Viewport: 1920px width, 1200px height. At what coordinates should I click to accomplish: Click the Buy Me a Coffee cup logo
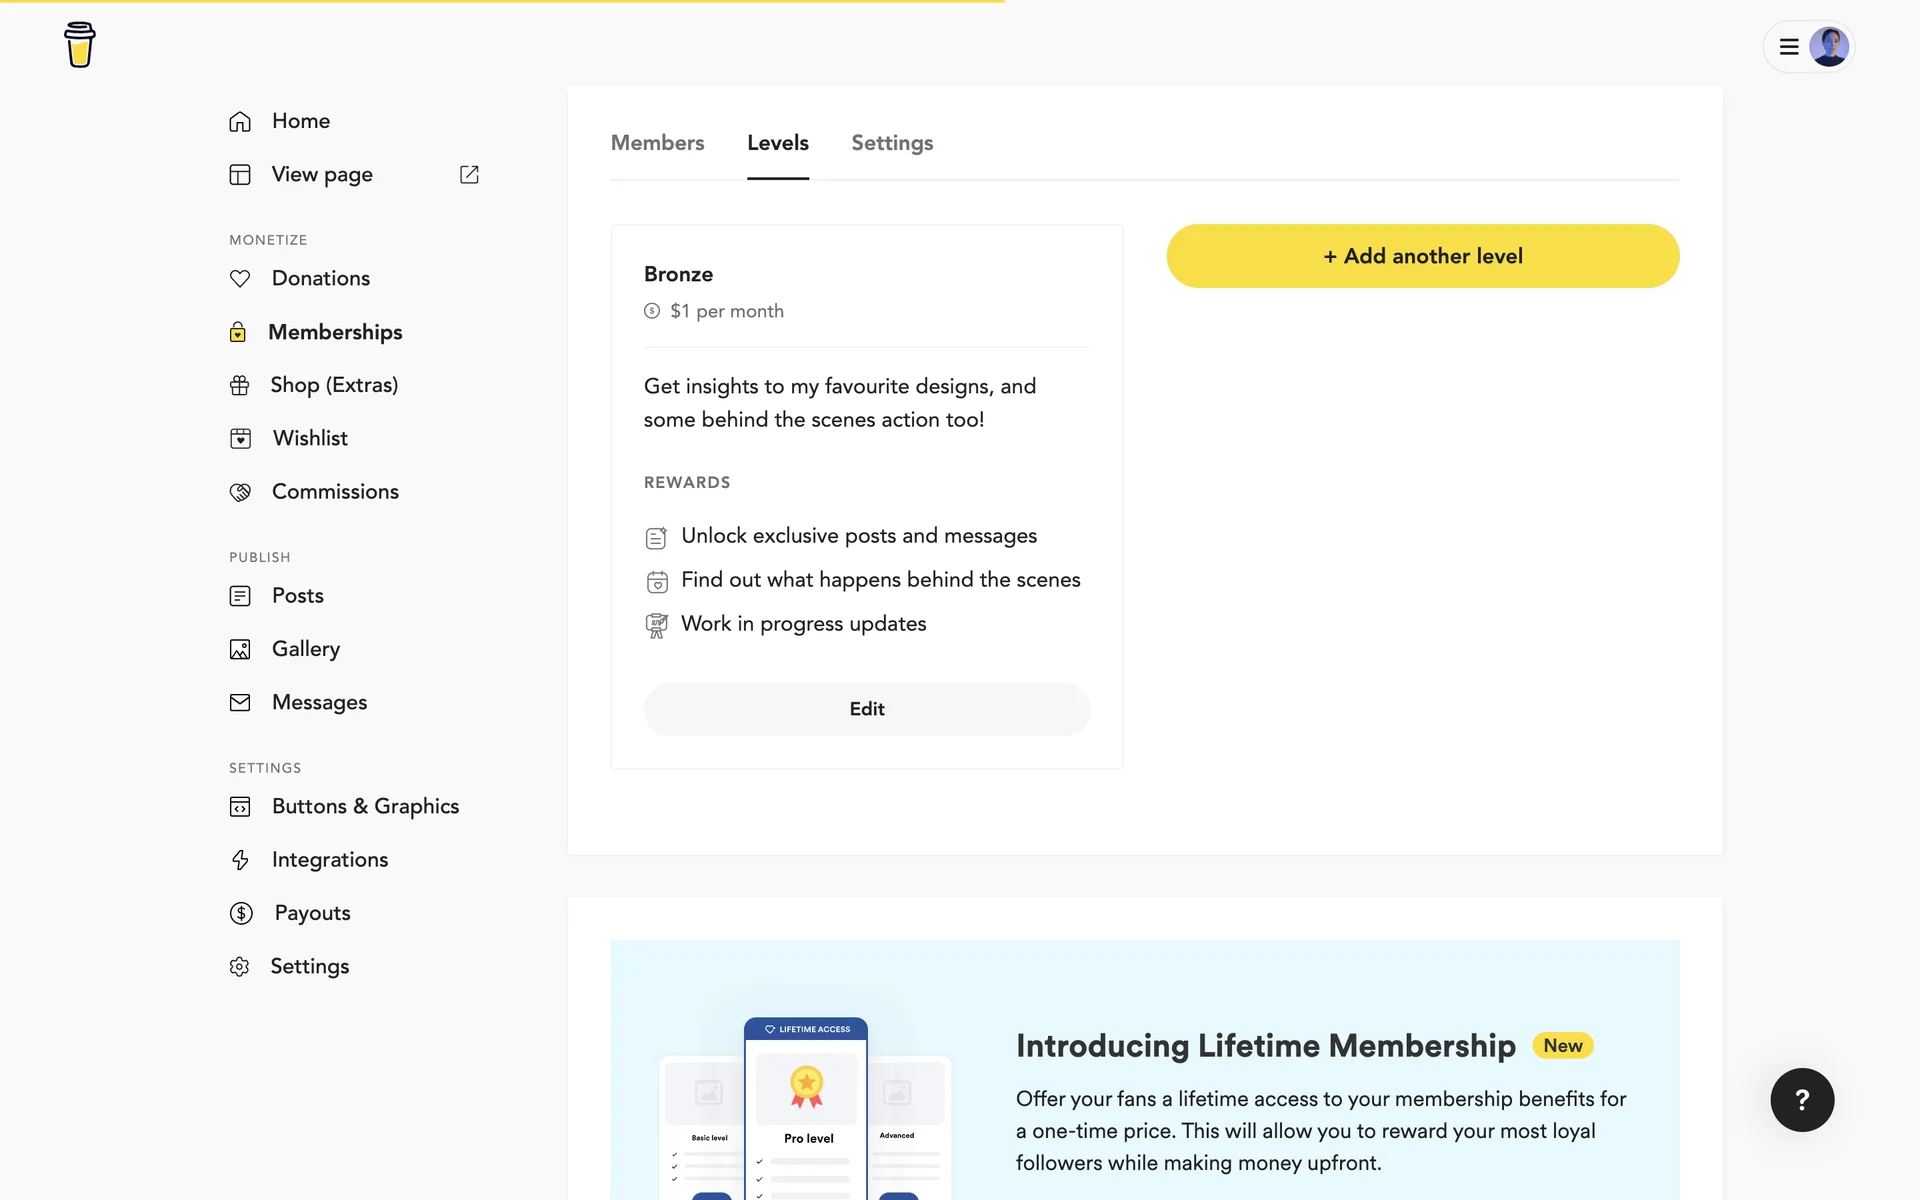(x=80, y=45)
